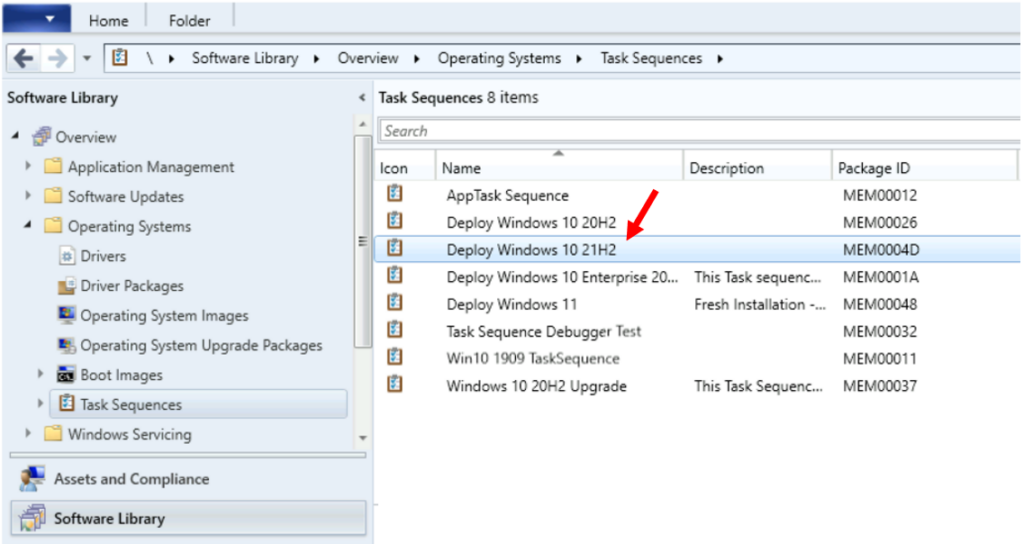
Task: Sort by the Name column header
Action: tap(559, 168)
